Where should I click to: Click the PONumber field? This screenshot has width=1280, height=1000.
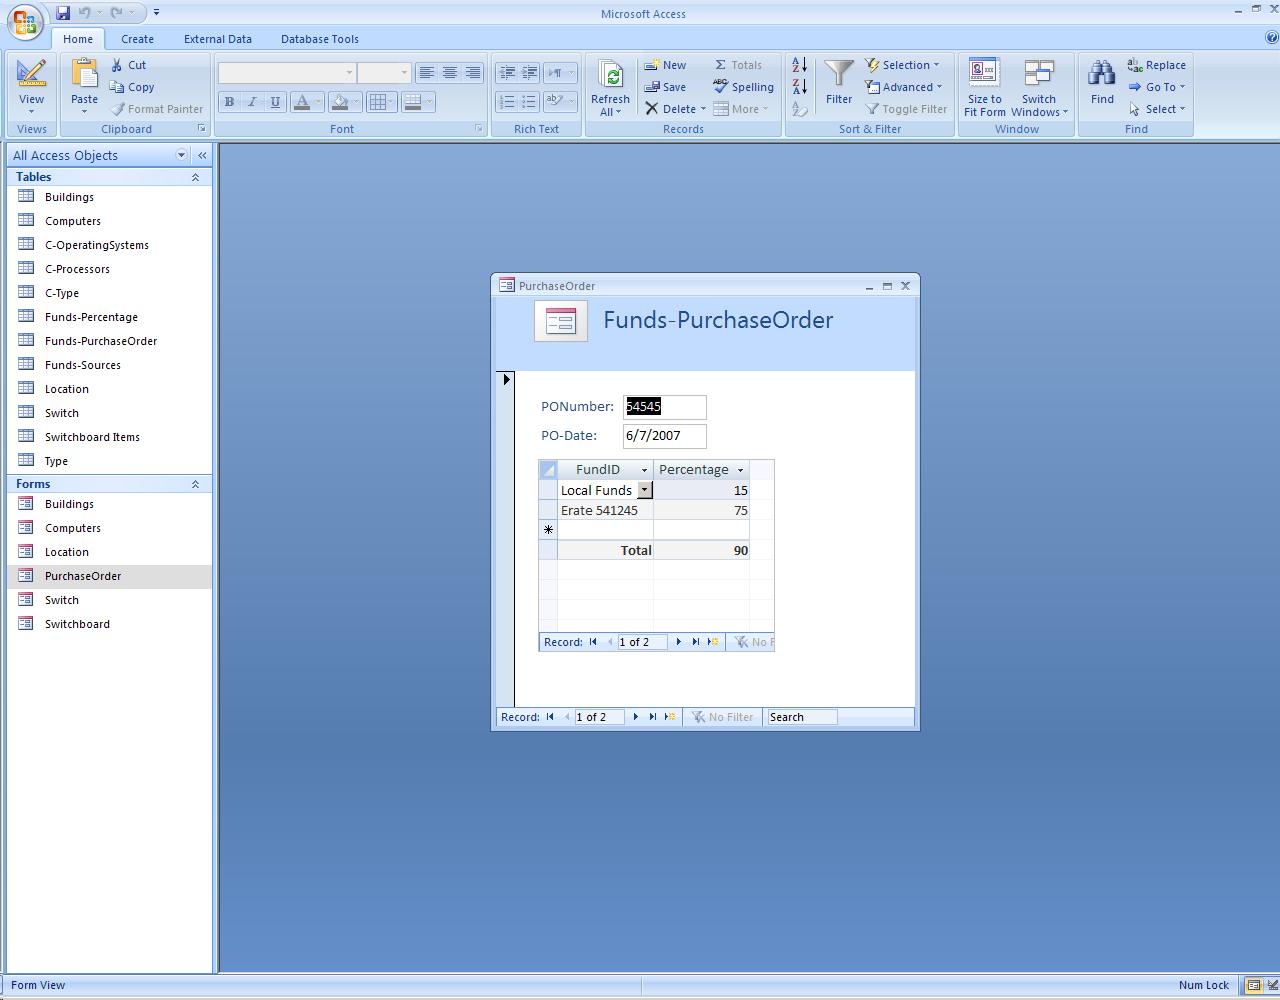[665, 407]
